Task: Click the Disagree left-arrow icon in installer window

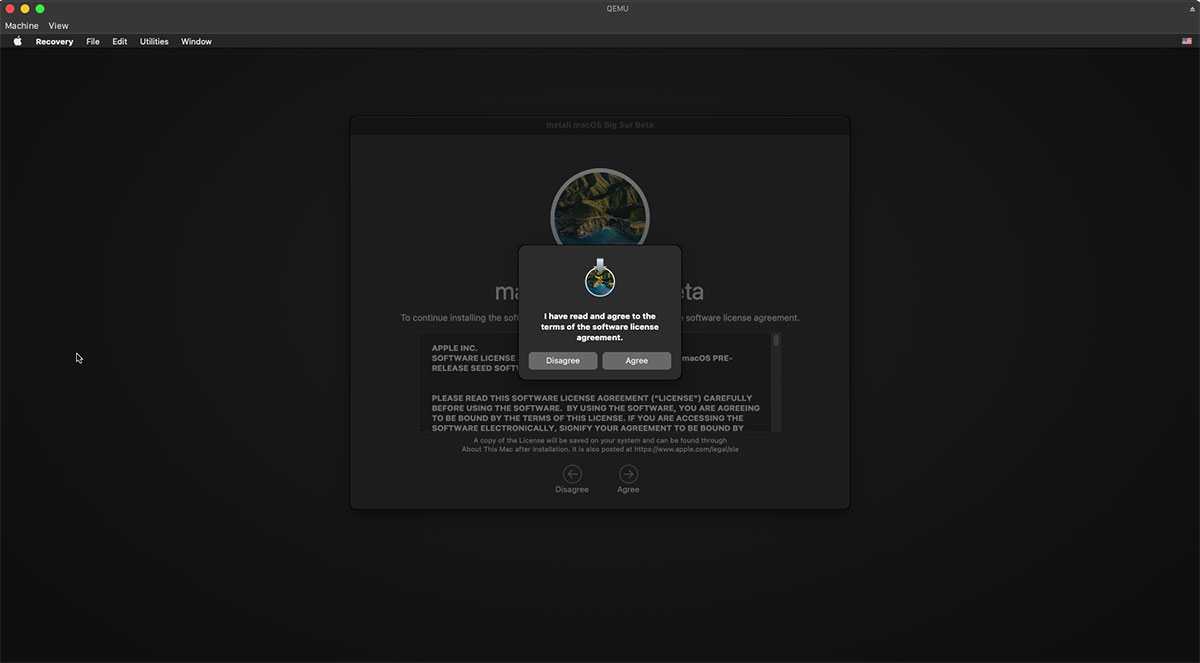Action: point(572,474)
